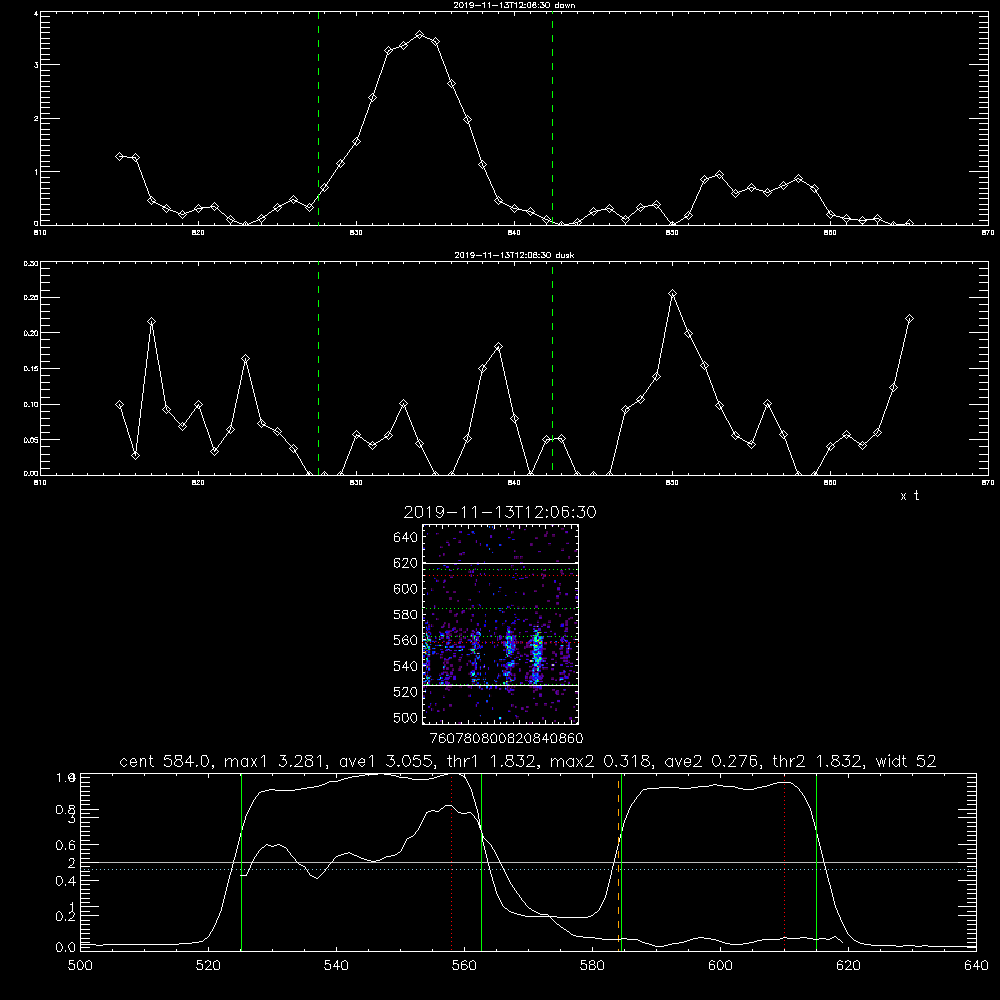Click the dotted horizontal threshold line in bottom plot
This screenshot has width=1000, height=1000.
[x=528, y=869]
